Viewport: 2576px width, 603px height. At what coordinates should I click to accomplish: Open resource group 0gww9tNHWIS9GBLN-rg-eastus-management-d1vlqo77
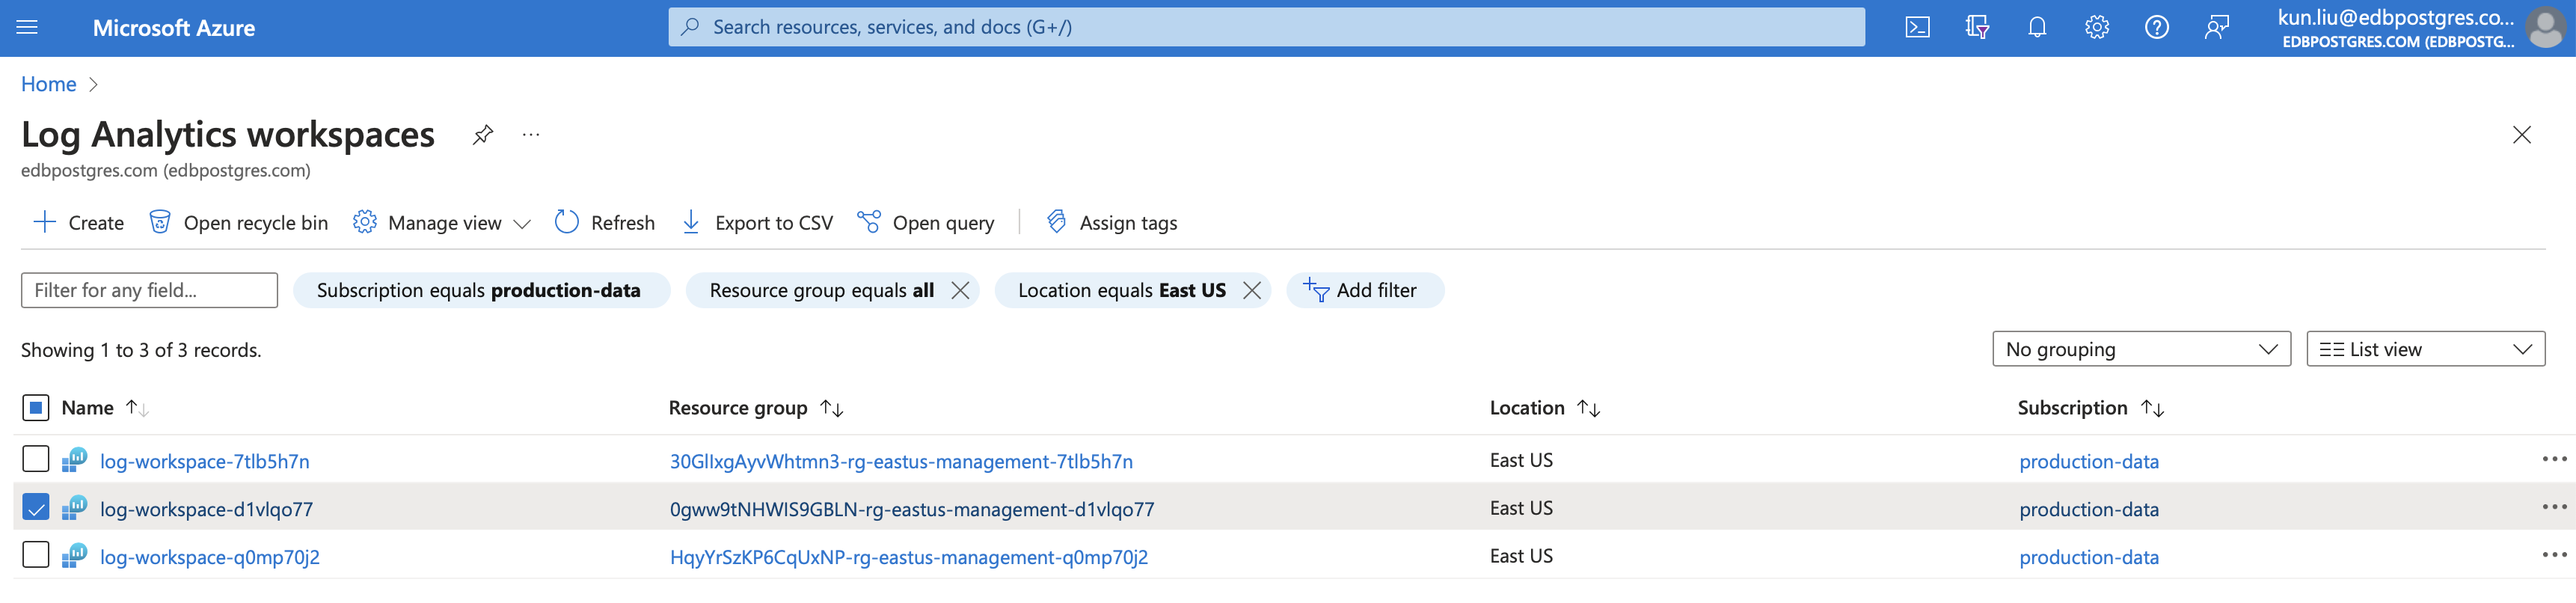click(x=912, y=509)
